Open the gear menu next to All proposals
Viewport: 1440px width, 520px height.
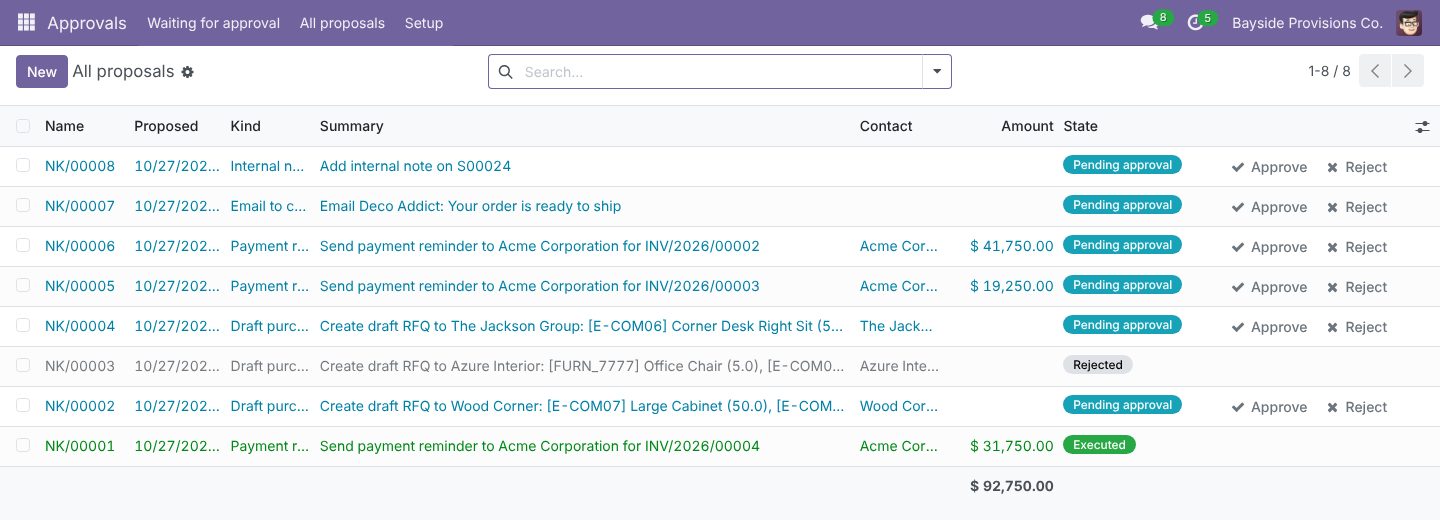[187, 72]
